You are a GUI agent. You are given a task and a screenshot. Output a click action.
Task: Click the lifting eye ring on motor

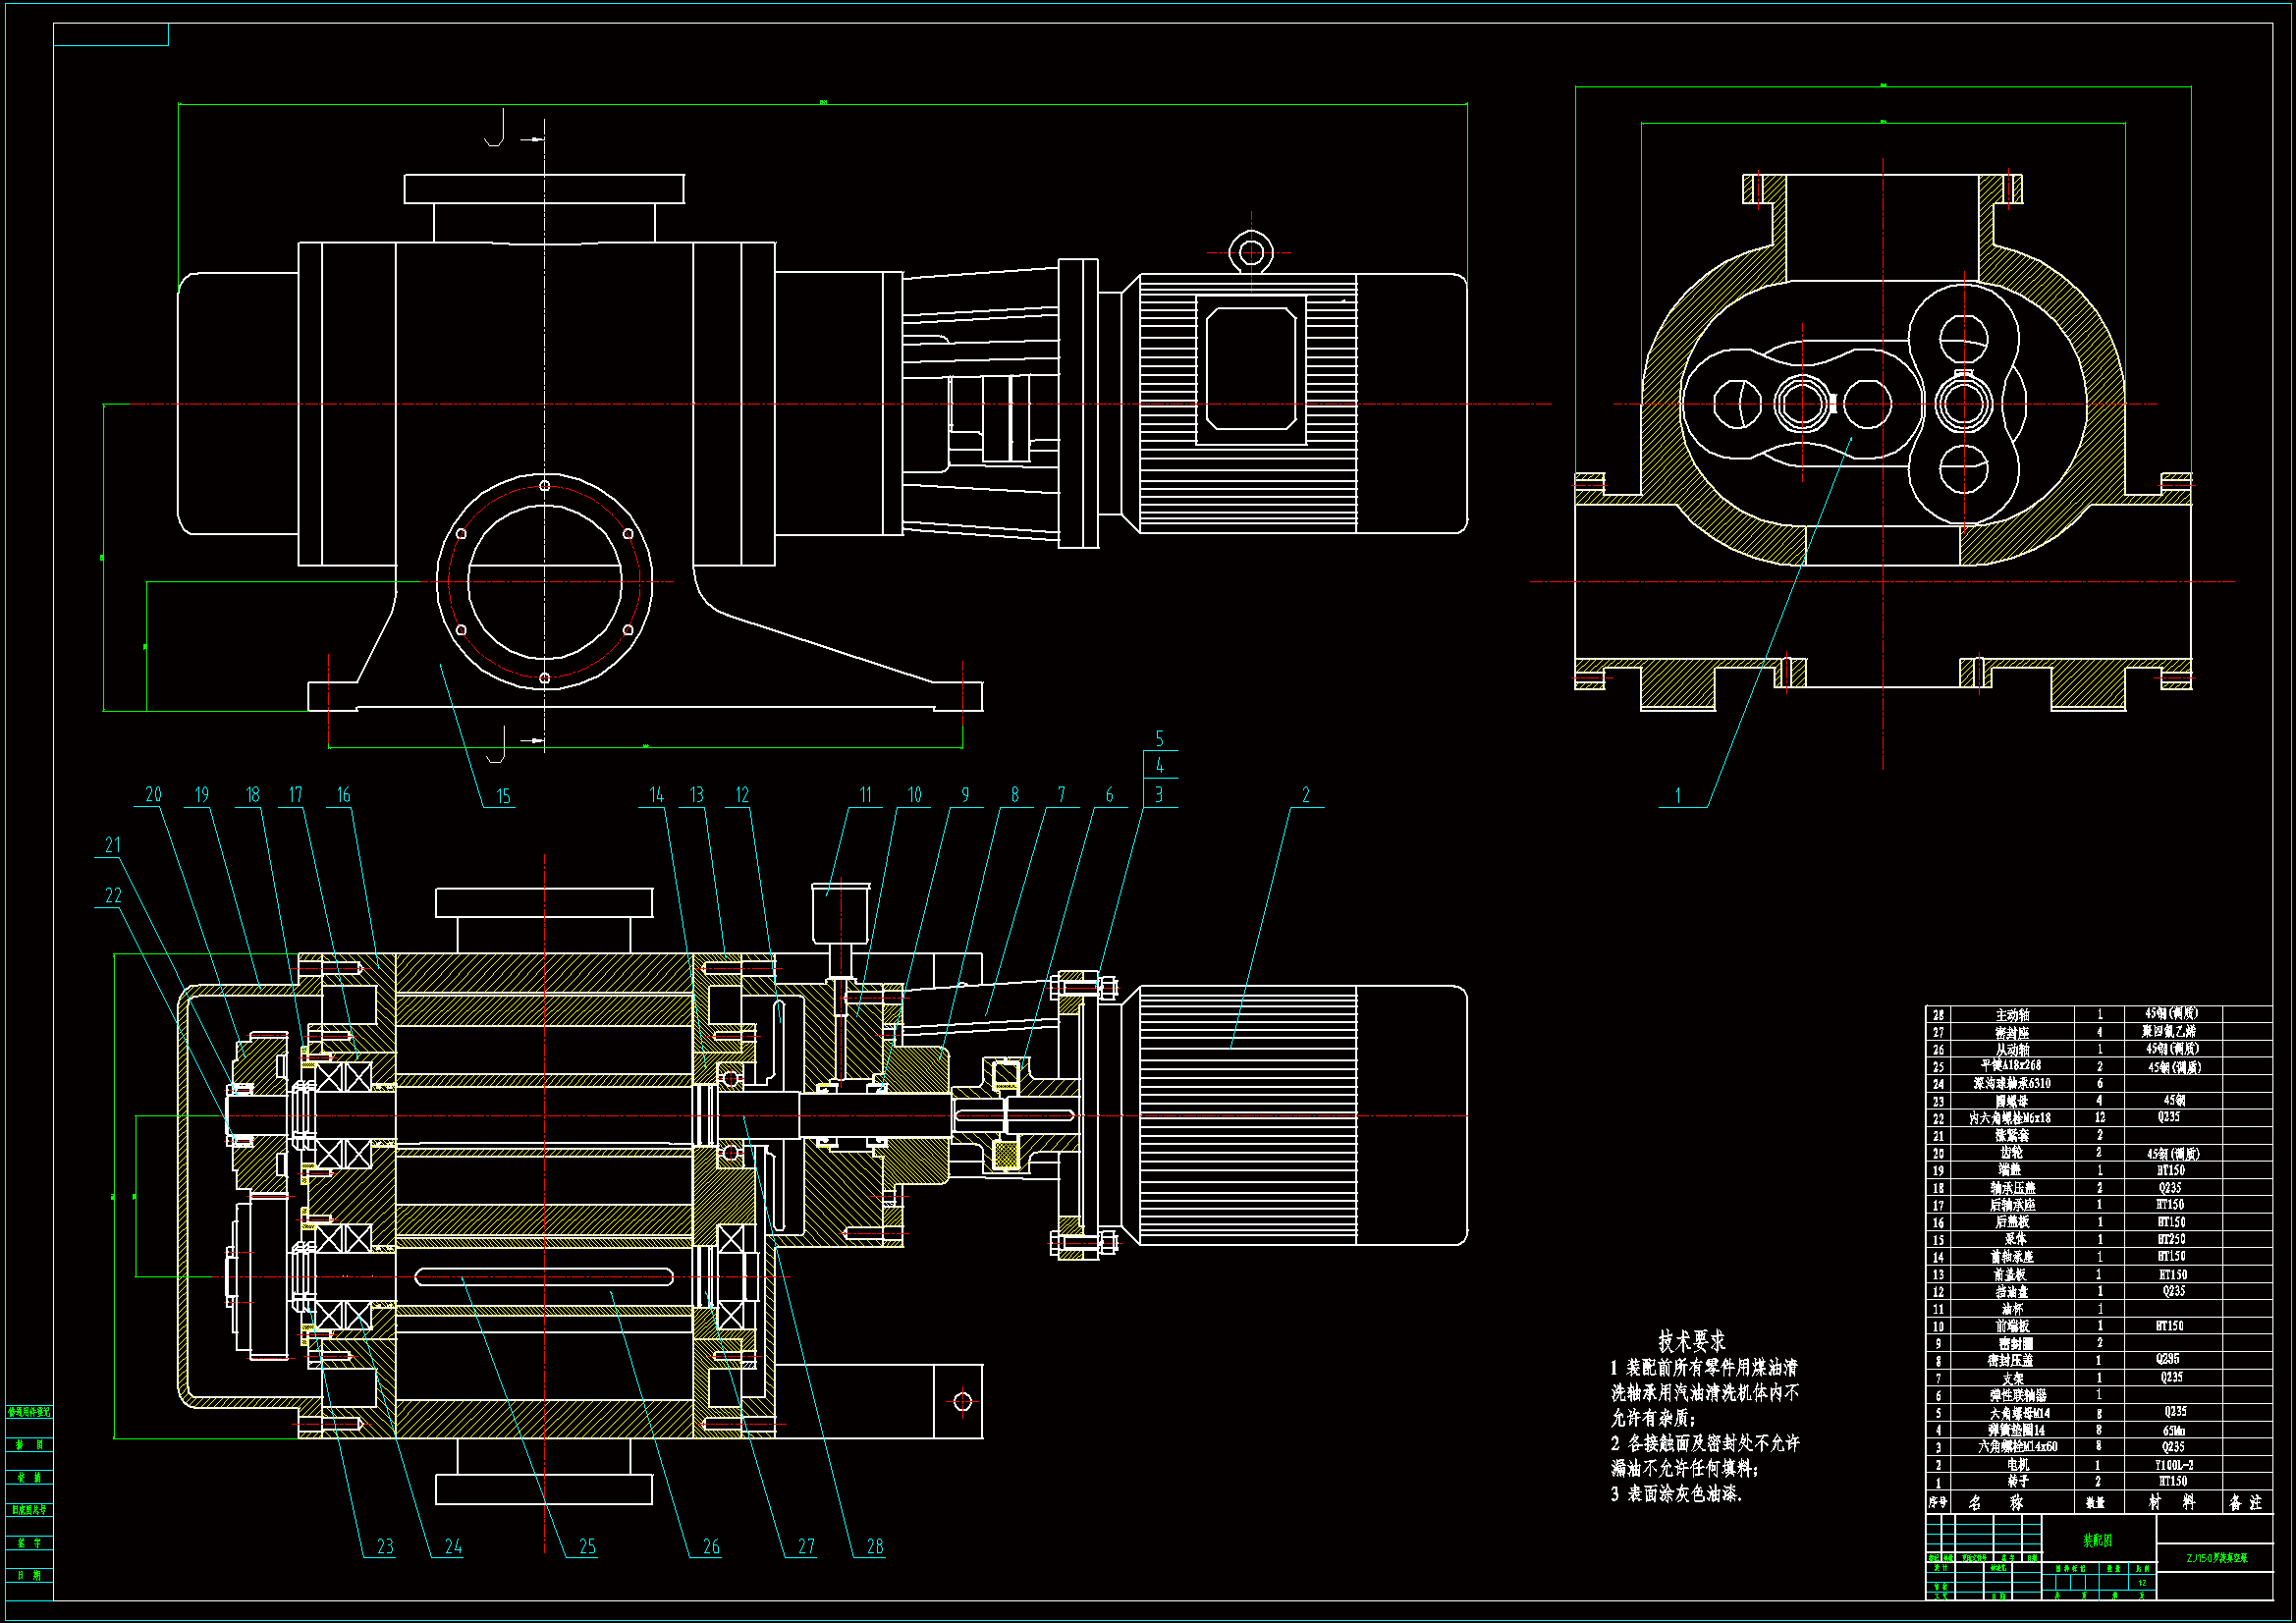(1251, 252)
